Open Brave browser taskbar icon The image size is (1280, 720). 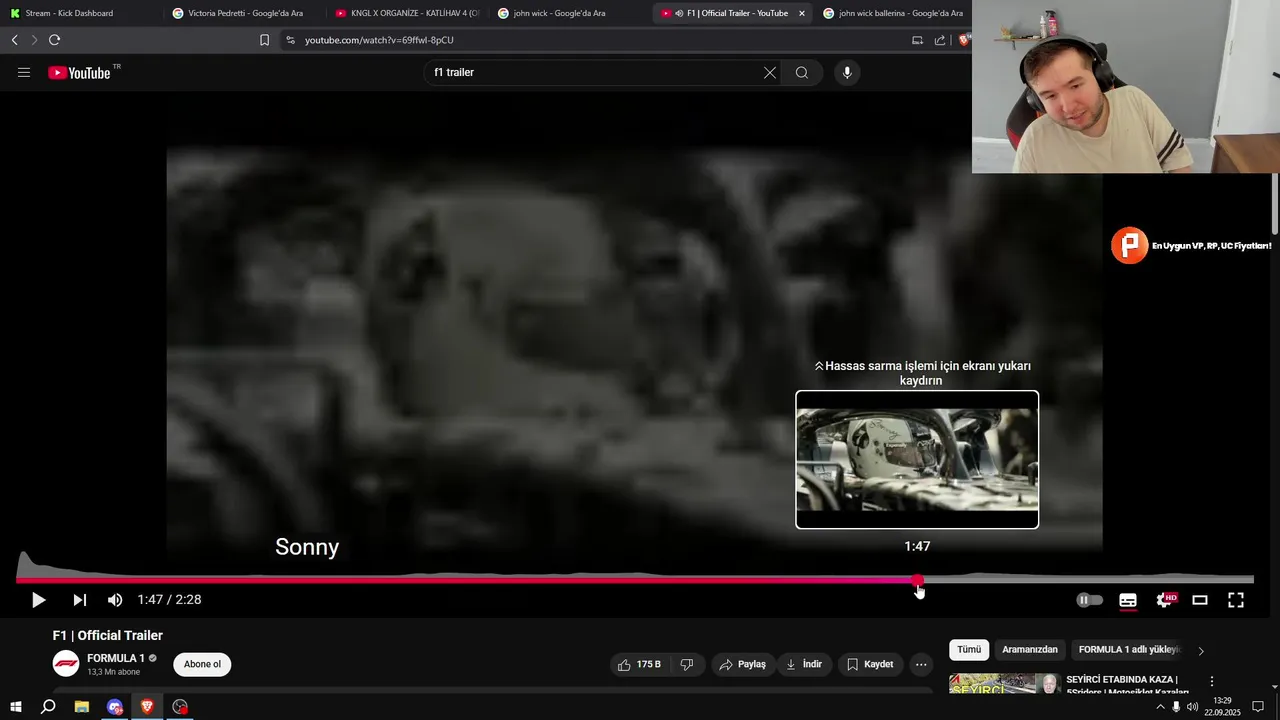coord(147,707)
